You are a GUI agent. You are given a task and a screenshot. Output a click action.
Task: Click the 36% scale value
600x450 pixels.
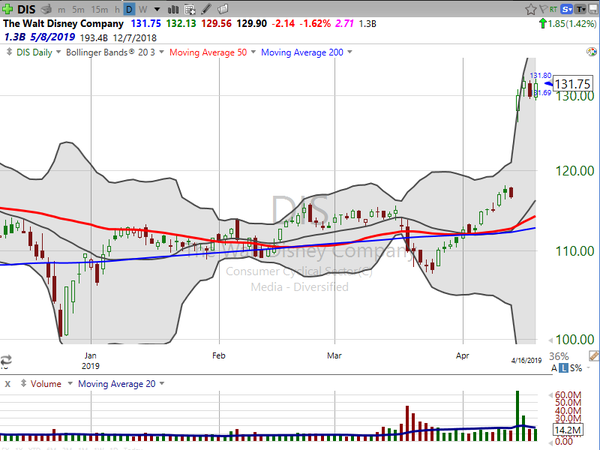click(x=559, y=356)
